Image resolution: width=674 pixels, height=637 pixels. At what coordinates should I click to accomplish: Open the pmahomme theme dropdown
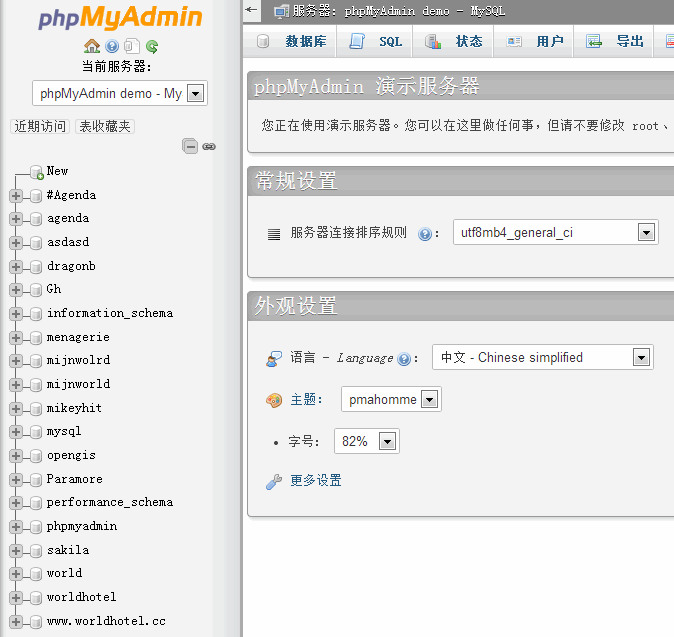click(391, 399)
